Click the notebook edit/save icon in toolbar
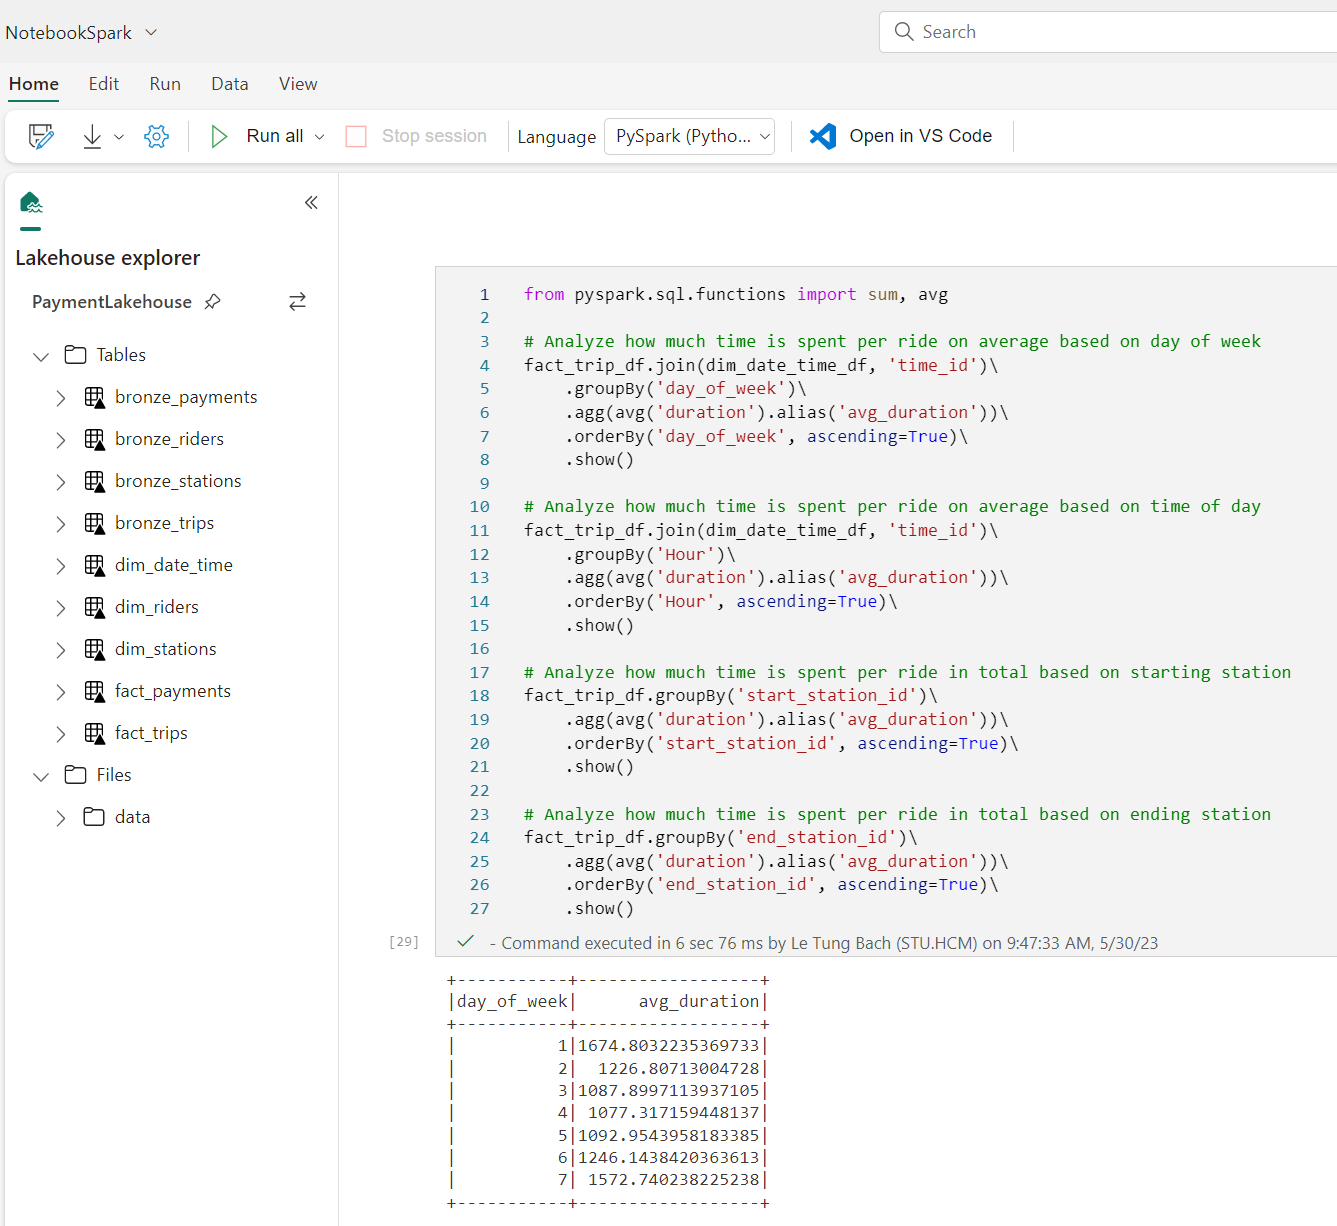 click(41, 136)
